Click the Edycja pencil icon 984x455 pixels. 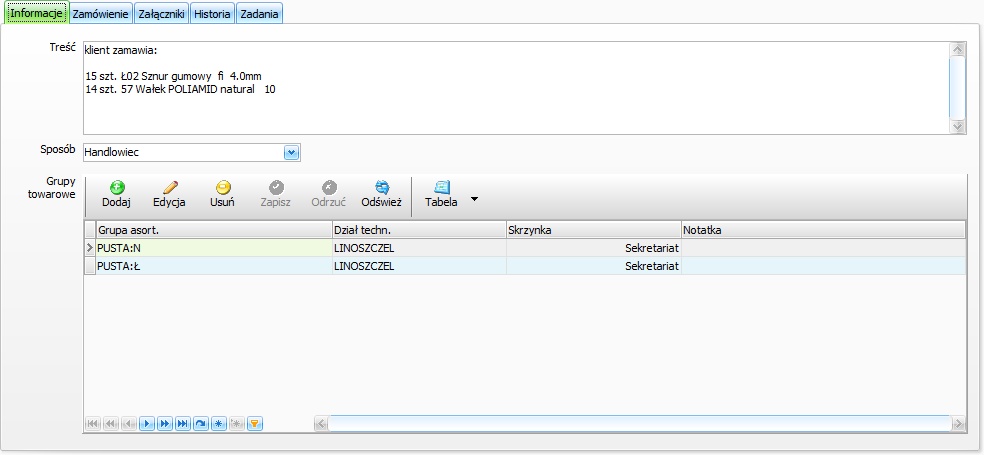[x=169, y=187]
